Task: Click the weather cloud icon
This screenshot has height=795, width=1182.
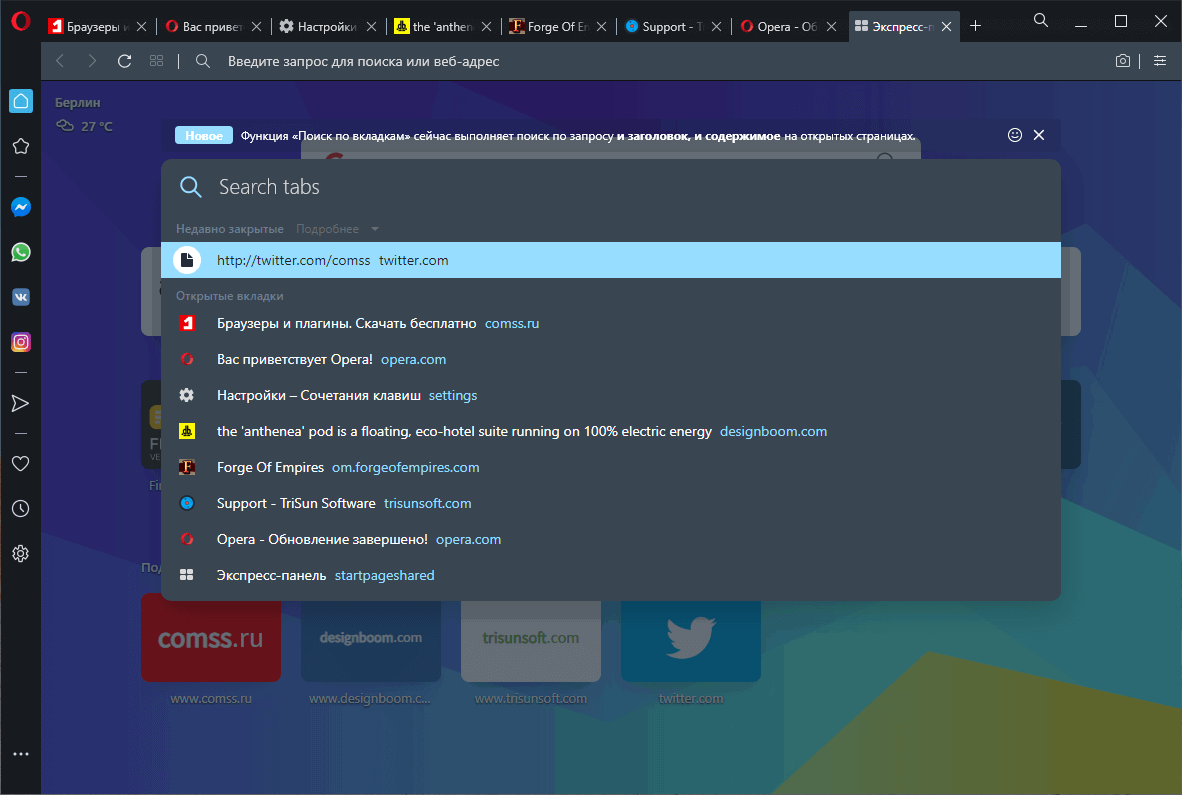Action: click(65, 126)
